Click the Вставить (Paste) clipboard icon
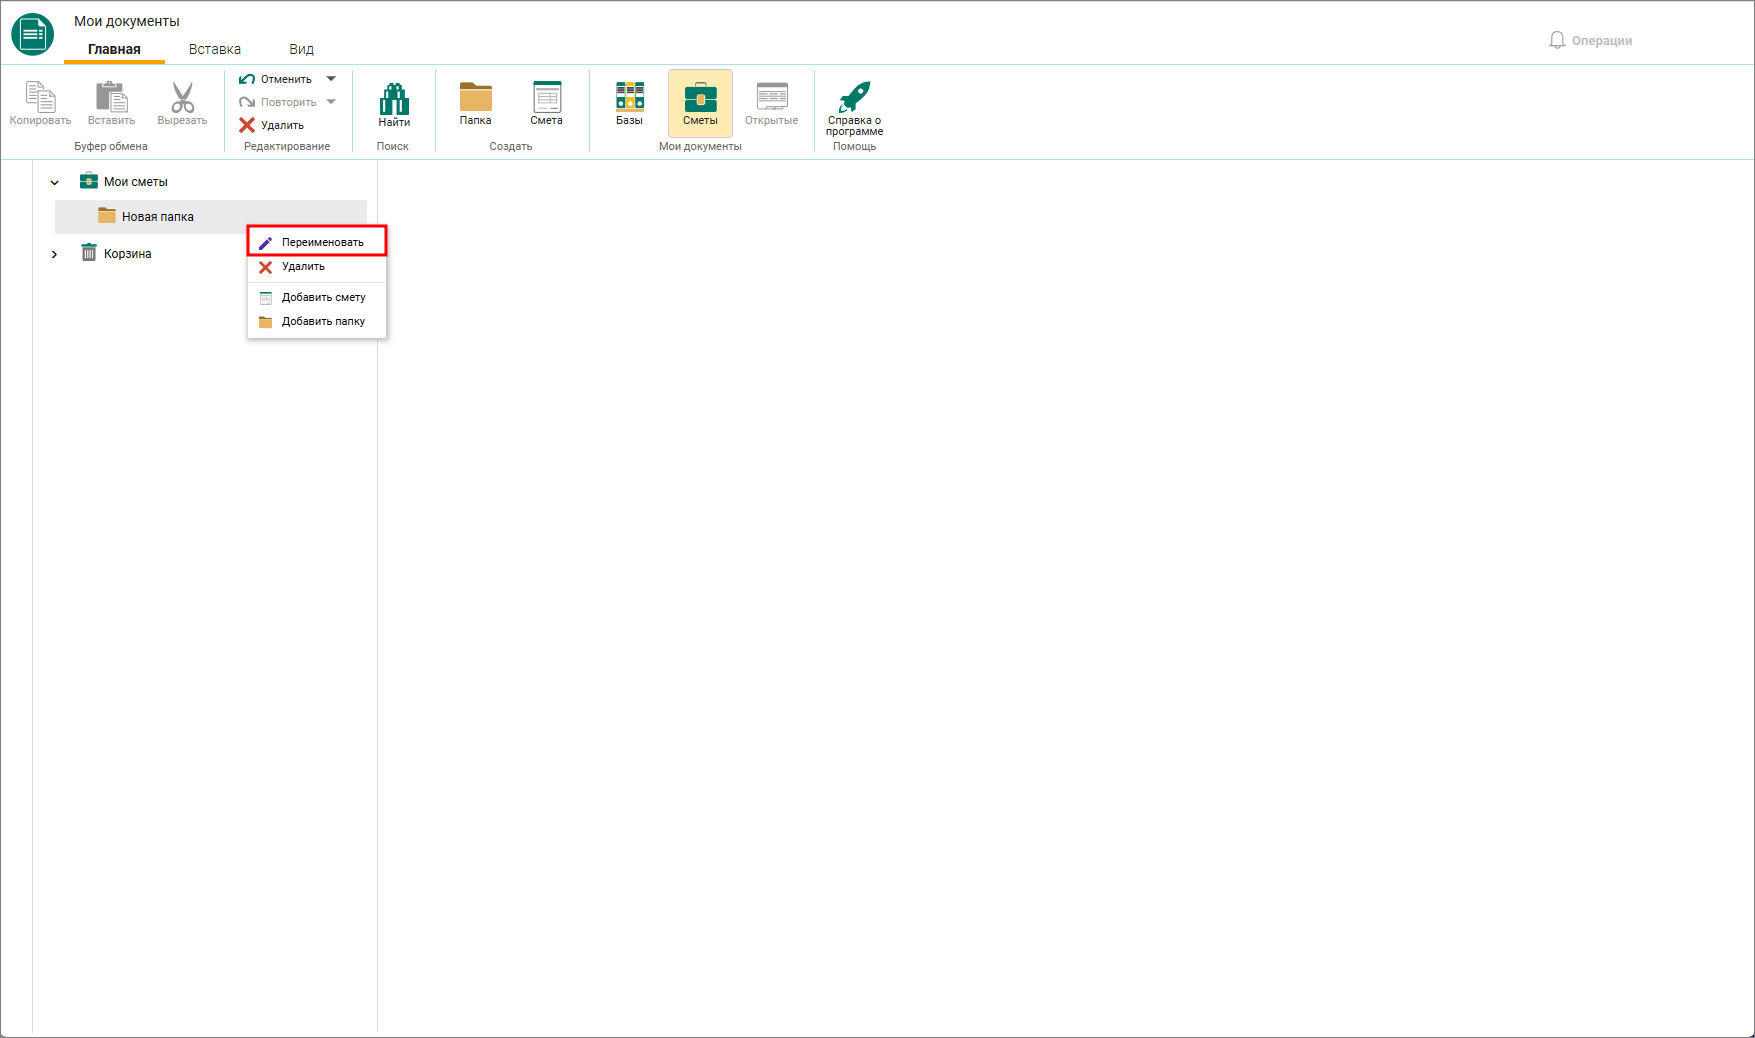 (111, 97)
